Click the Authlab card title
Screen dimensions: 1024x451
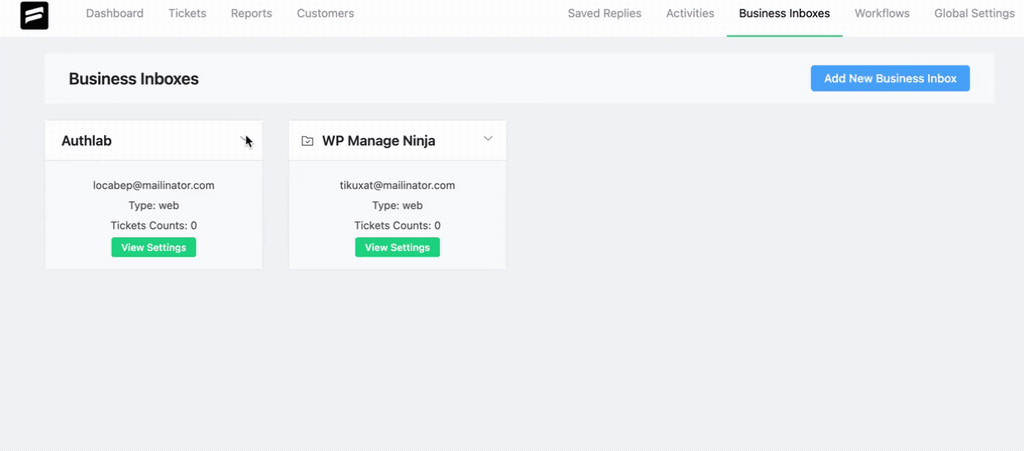coord(86,141)
